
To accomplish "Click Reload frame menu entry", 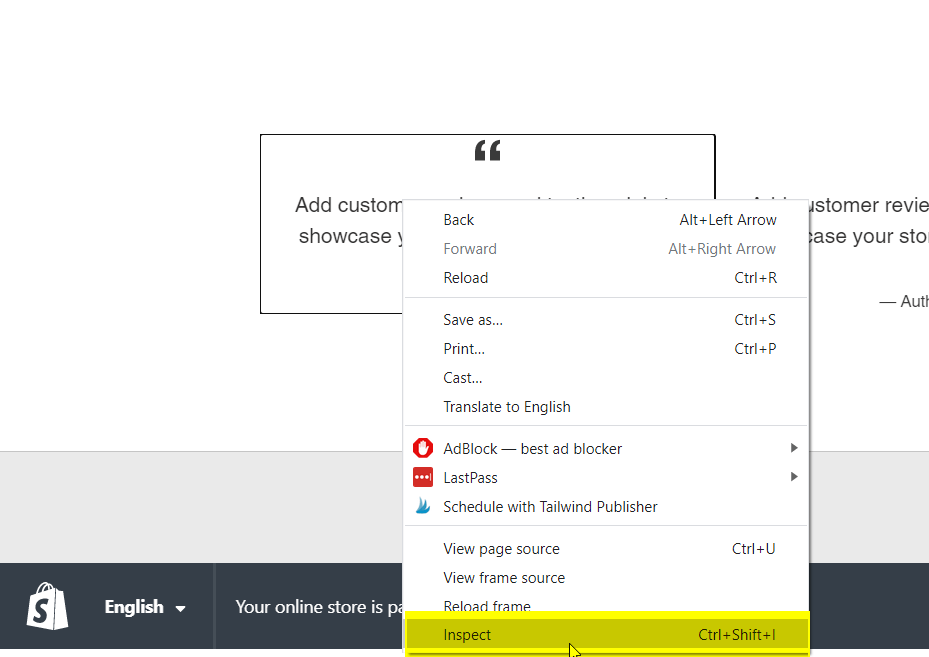I will click(487, 606).
